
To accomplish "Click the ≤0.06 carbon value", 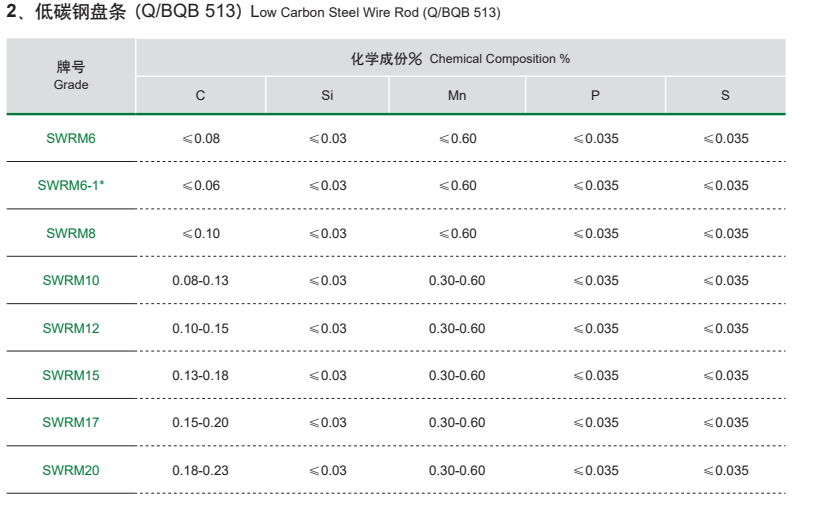I will tap(200, 185).
